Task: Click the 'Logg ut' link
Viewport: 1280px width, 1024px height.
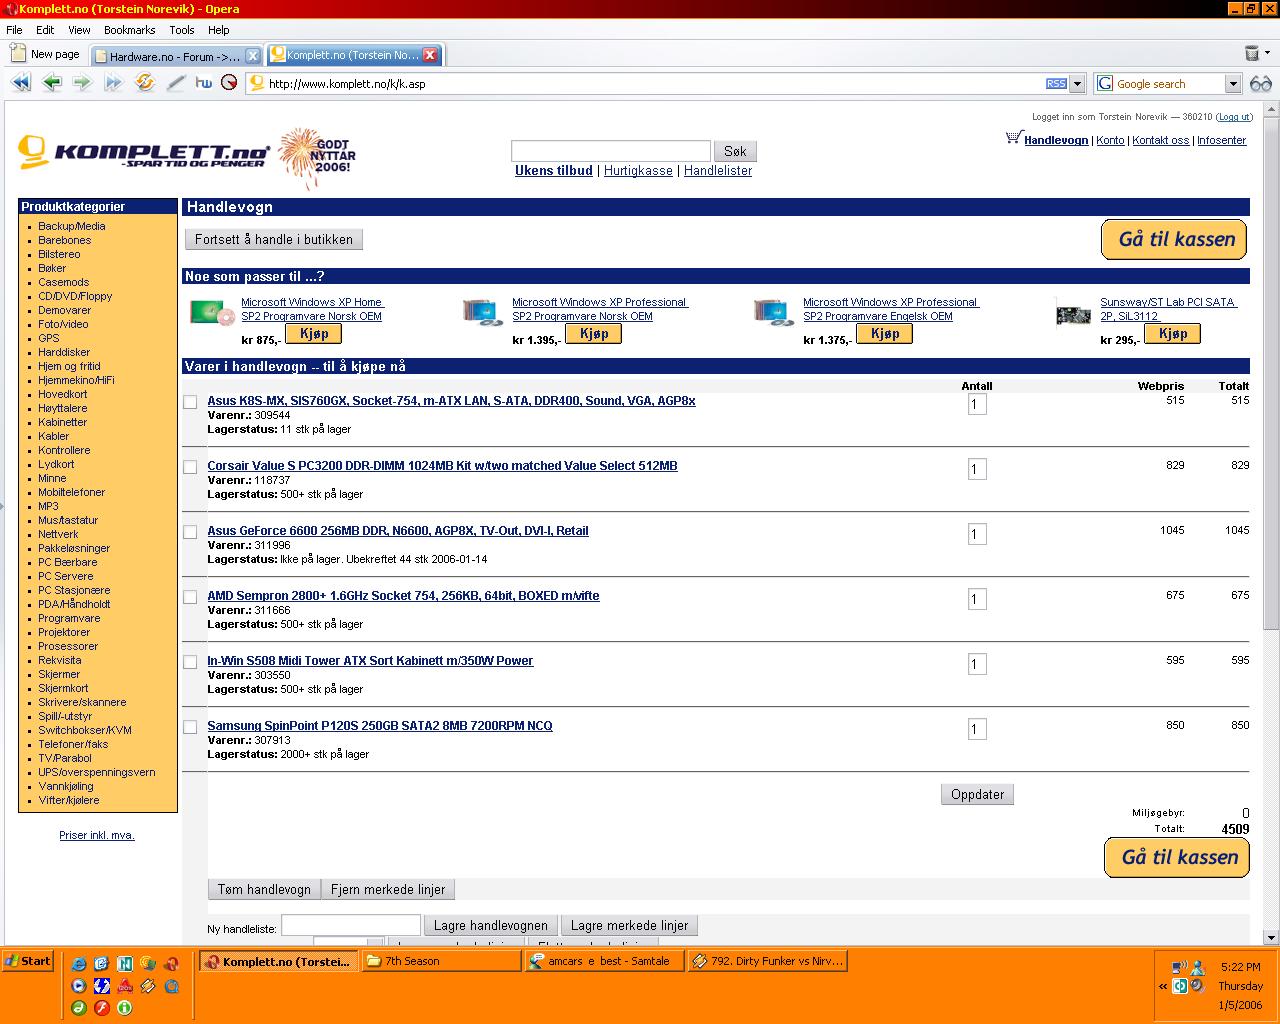Action: (x=1233, y=117)
